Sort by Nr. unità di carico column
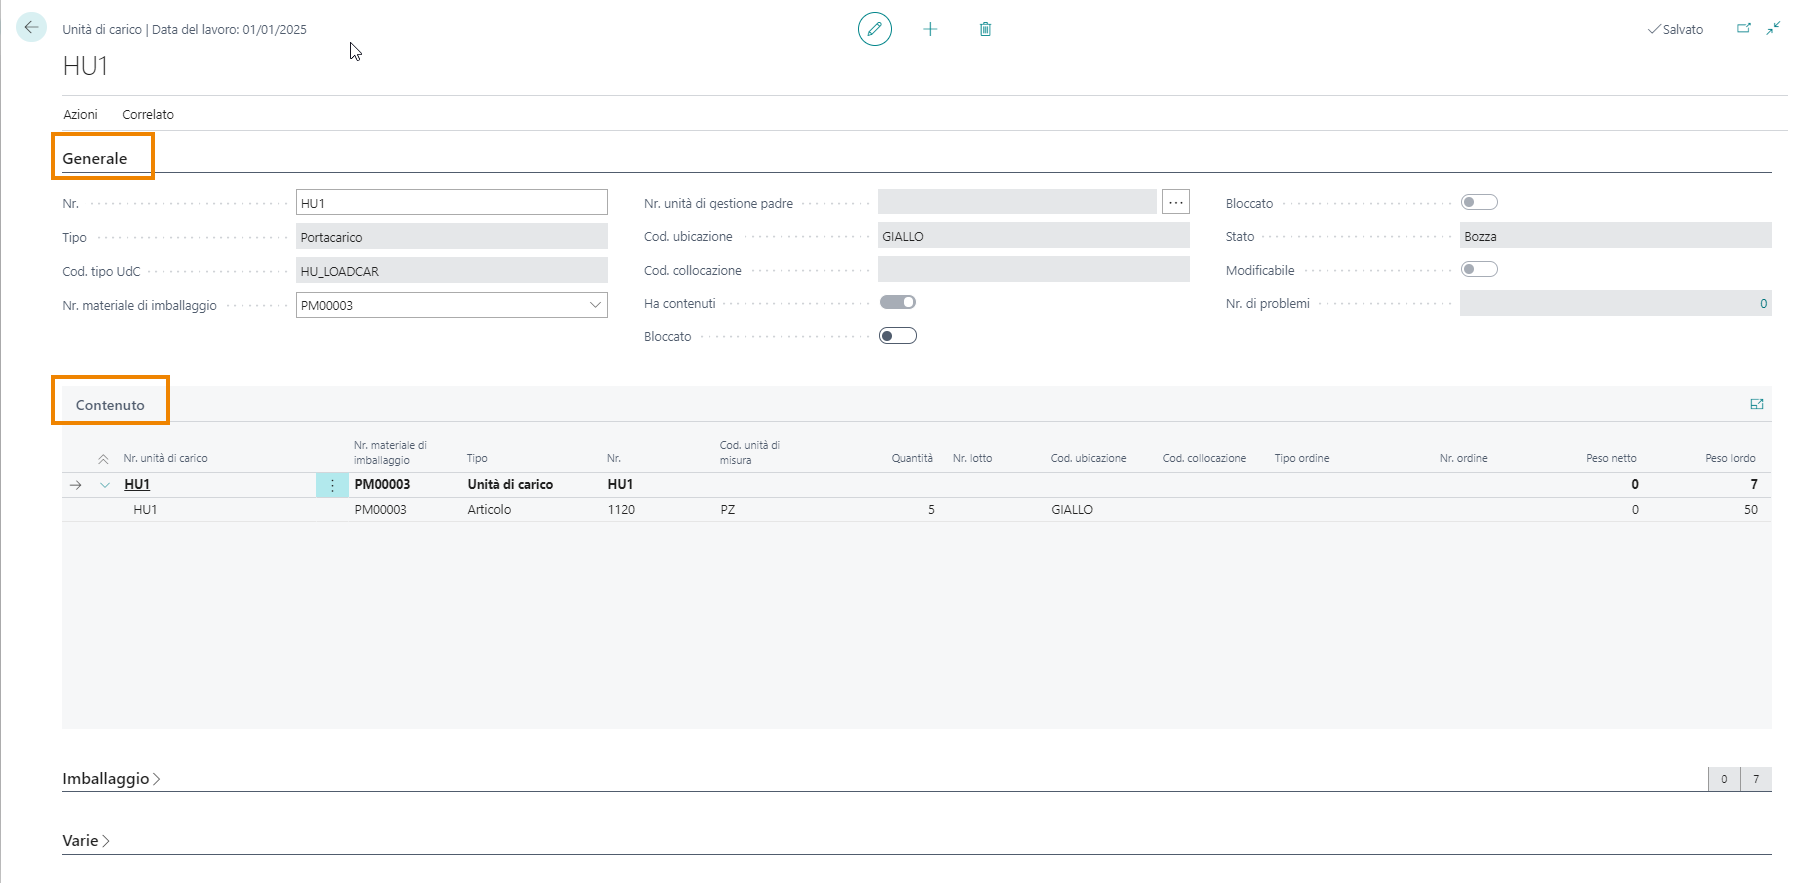Viewport: 1815px width, 883px height. [x=166, y=458]
